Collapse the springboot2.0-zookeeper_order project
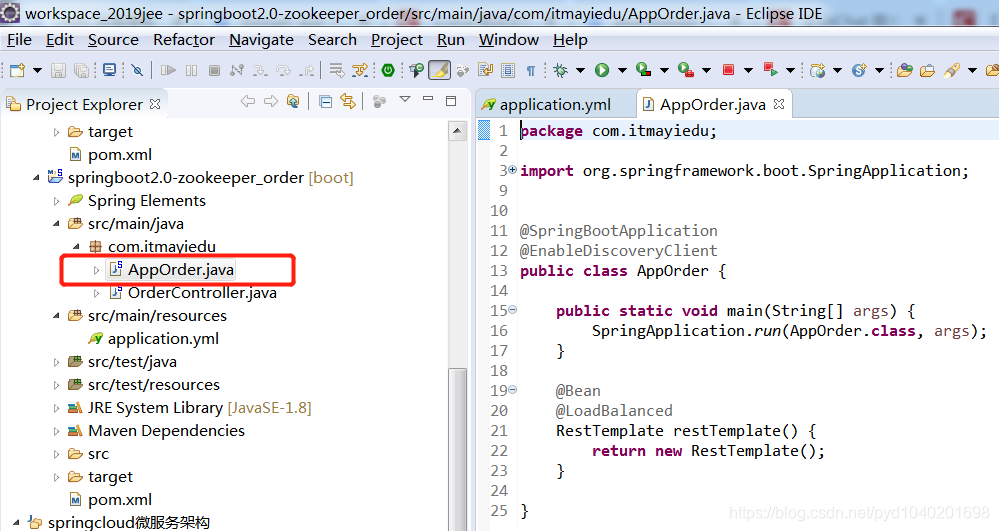Image resolution: width=999 pixels, height=531 pixels. 36,178
